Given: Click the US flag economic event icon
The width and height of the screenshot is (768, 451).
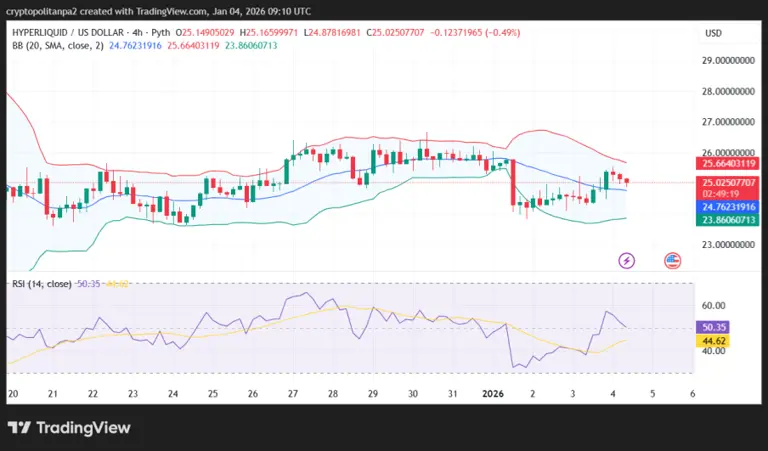Looking at the screenshot, I should (x=672, y=260).
